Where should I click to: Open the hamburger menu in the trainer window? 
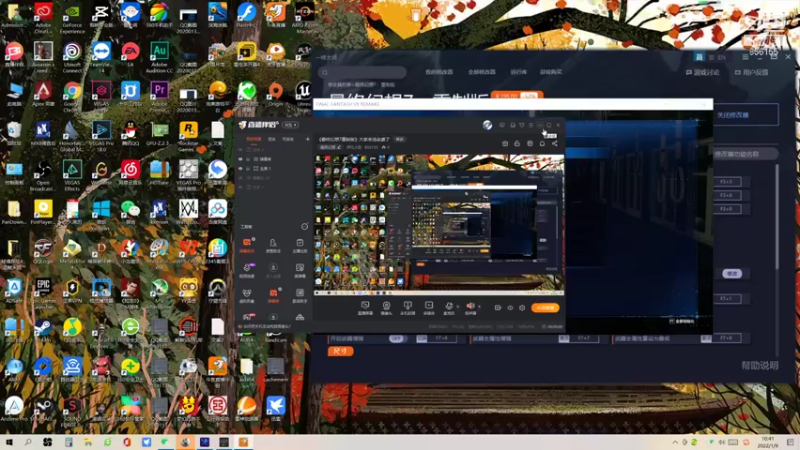pyautogui.click(x=745, y=57)
